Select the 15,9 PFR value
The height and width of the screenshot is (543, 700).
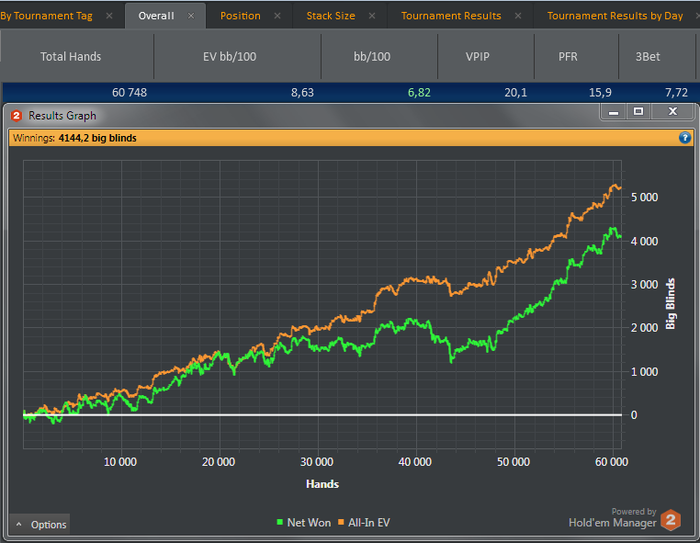tap(600, 92)
